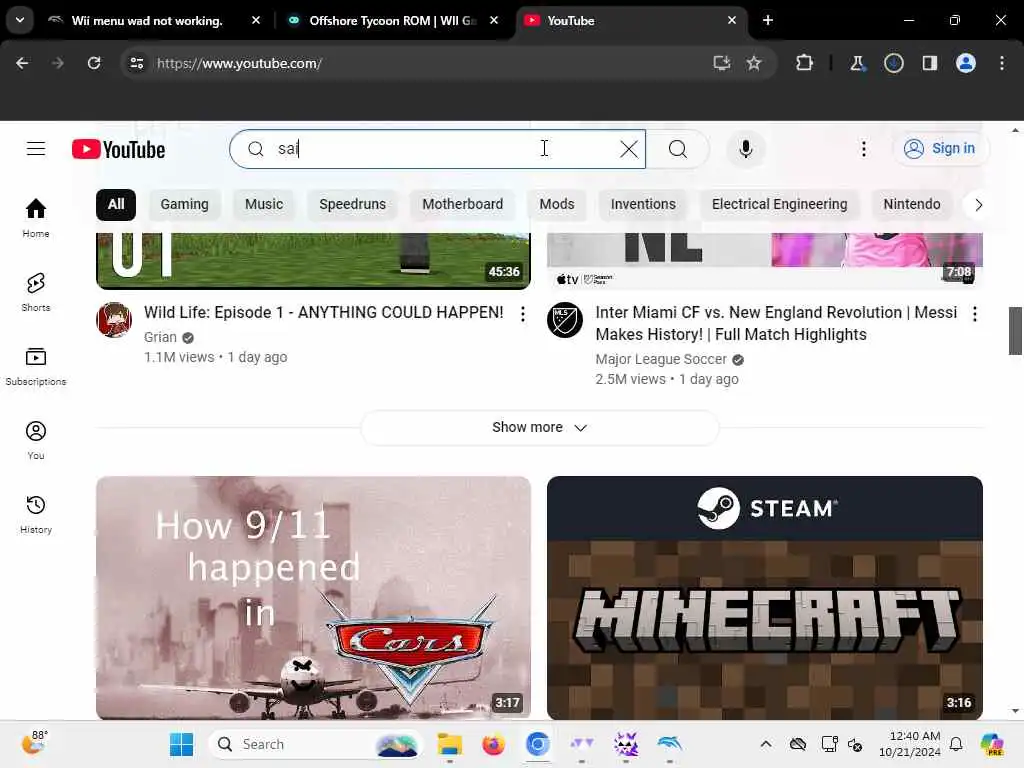This screenshot has width=1024, height=768.
Task: Click the Grian channel avatar
Action: tap(114, 320)
